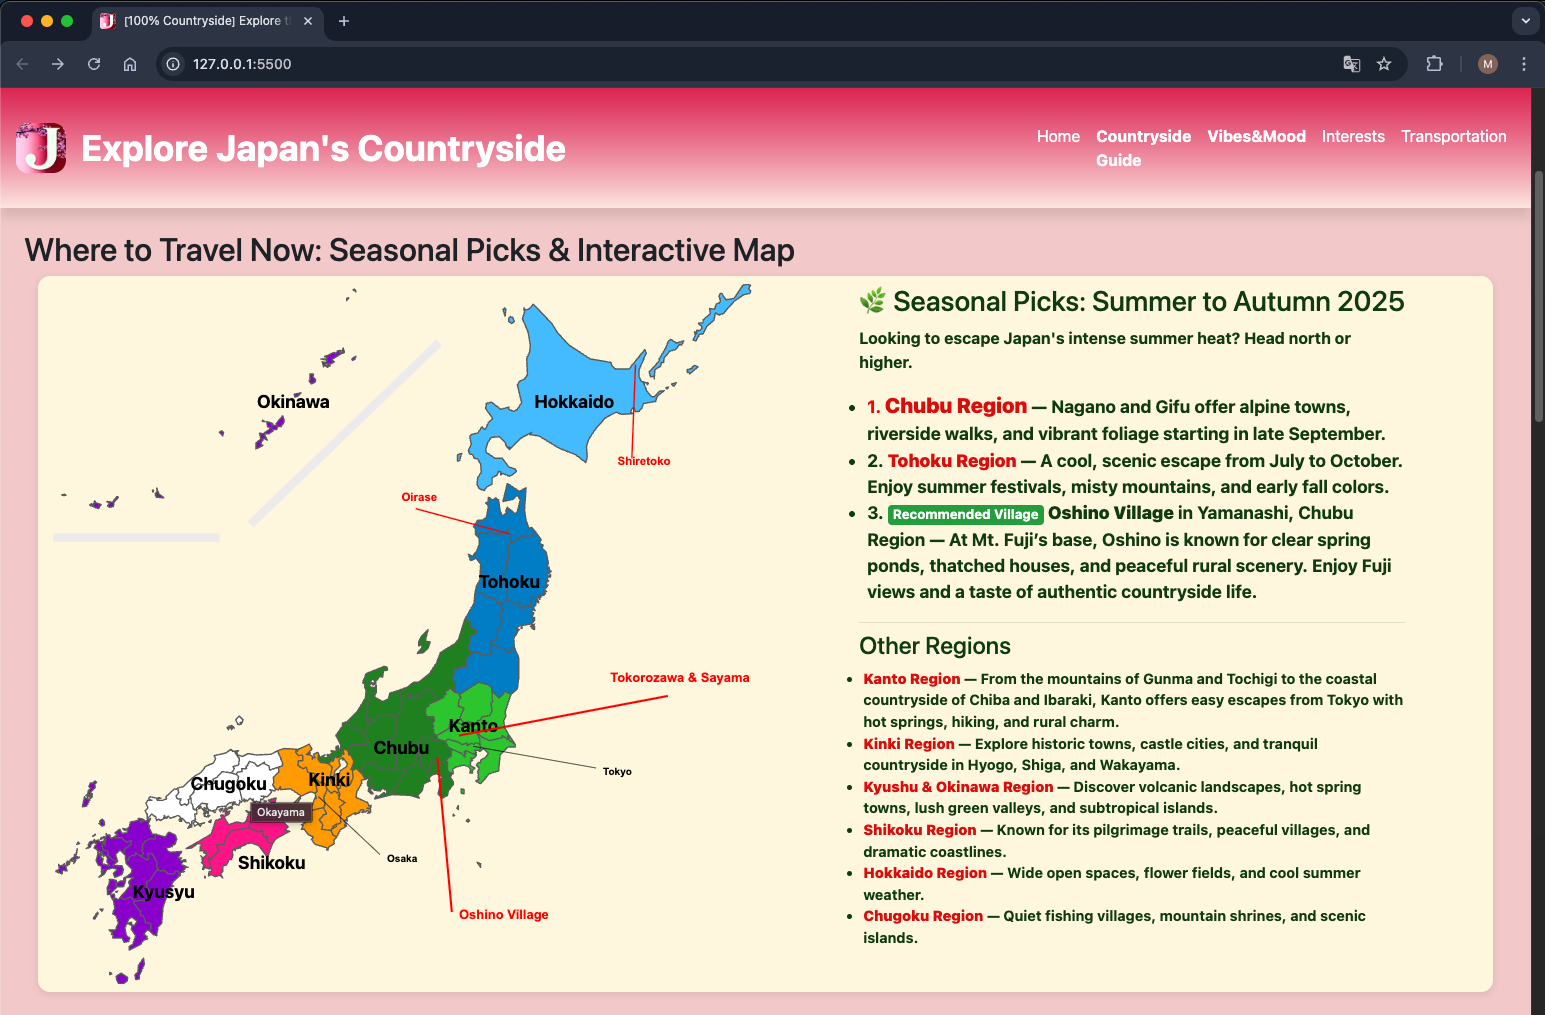The width and height of the screenshot is (1545, 1015).
Task: Click the Tohoku Region seasonal pick link
Action: coord(951,461)
